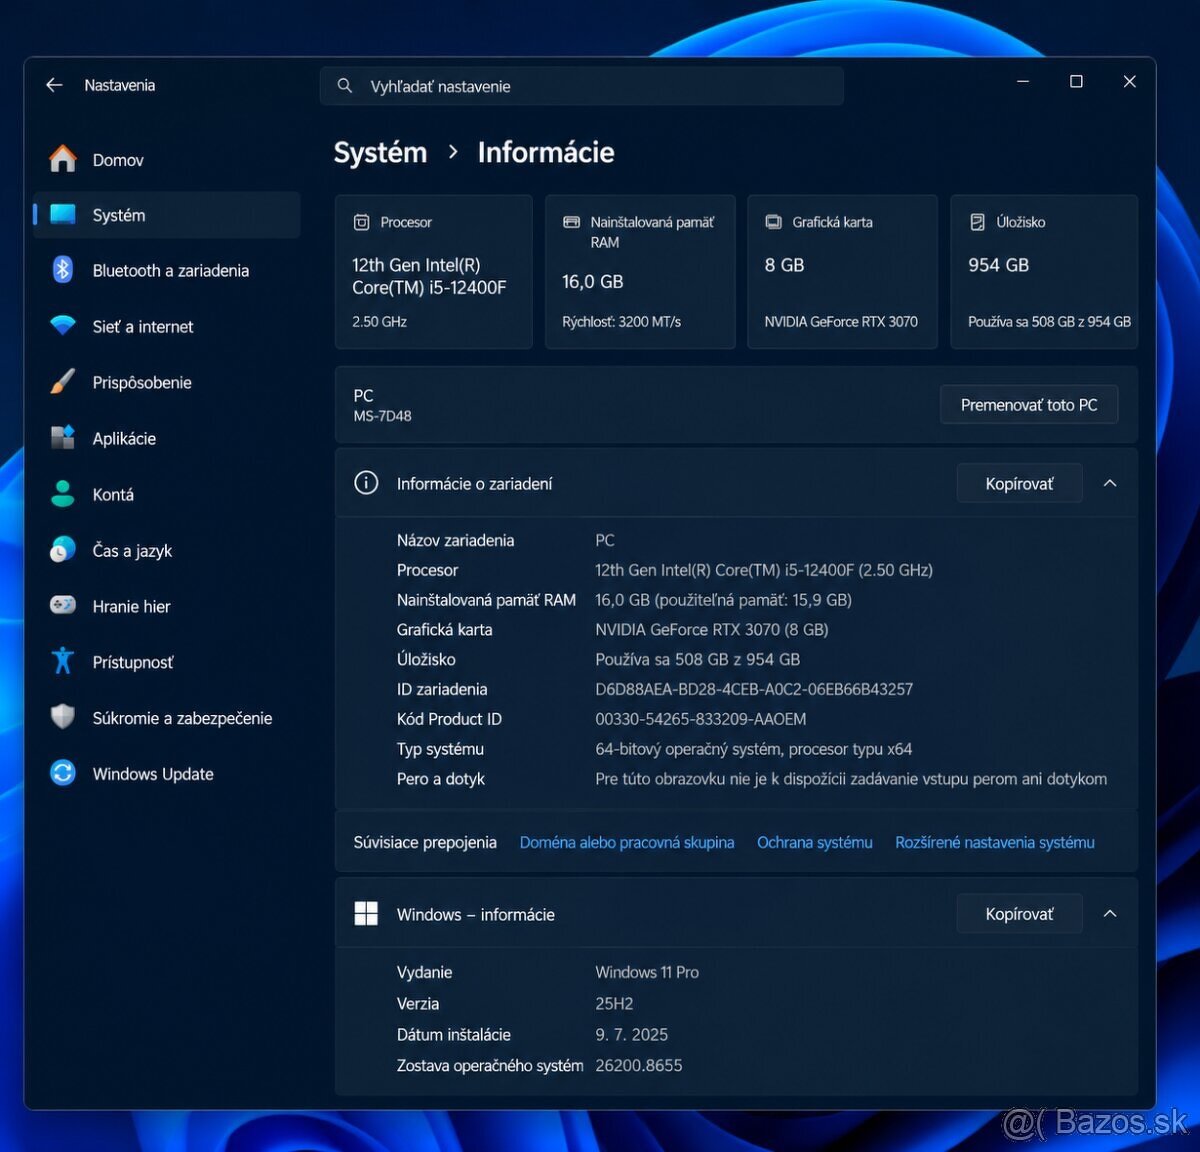Click Premenovať toto PC button
Screen dimensions: 1200x1152
click(1029, 405)
